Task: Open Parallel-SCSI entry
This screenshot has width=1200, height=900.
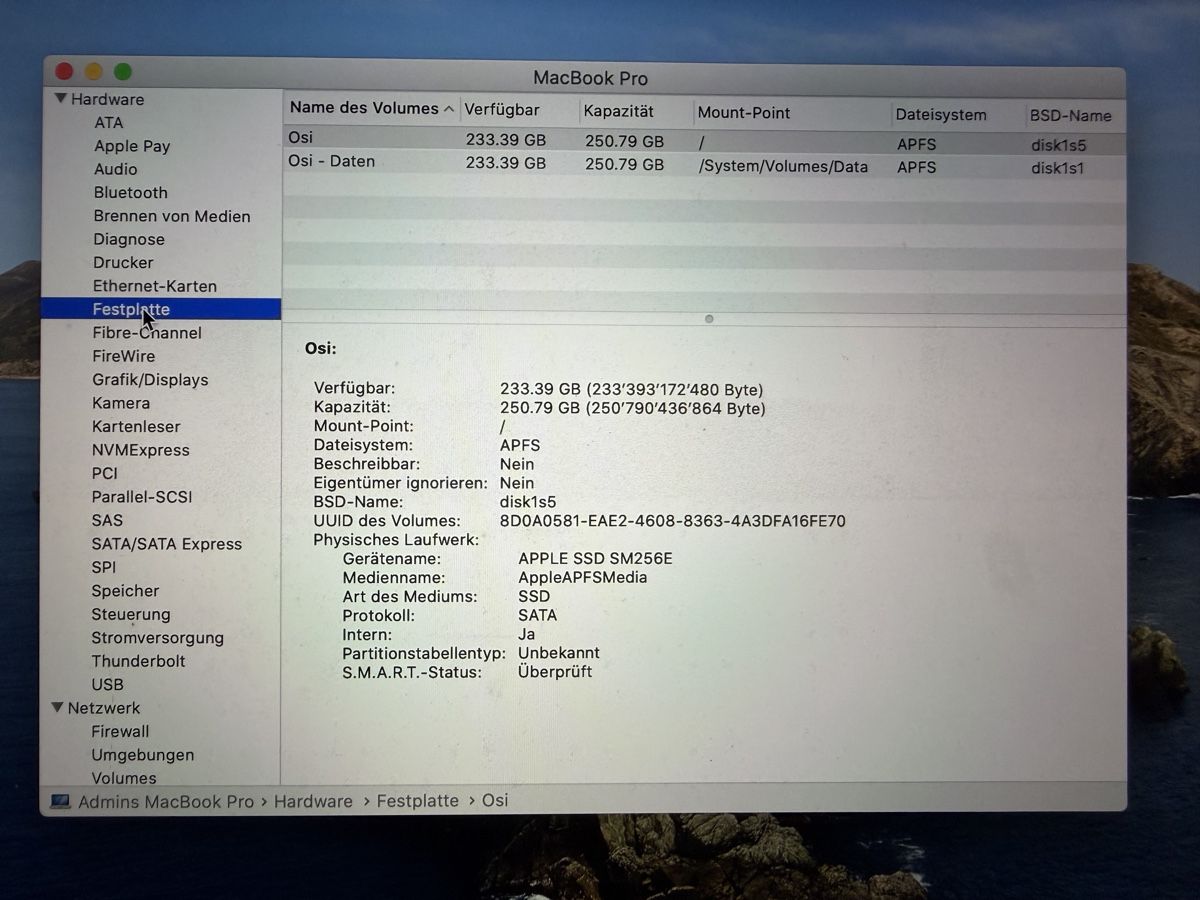Action: [x=142, y=497]
